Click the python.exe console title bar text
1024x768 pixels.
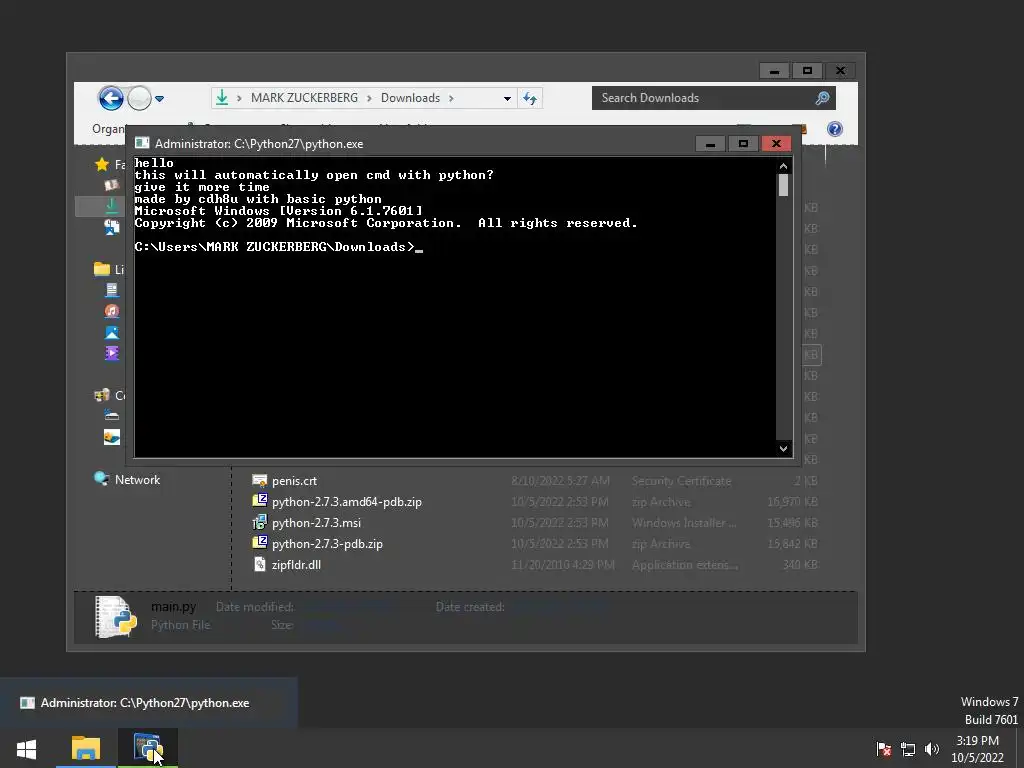click(259, 144)
